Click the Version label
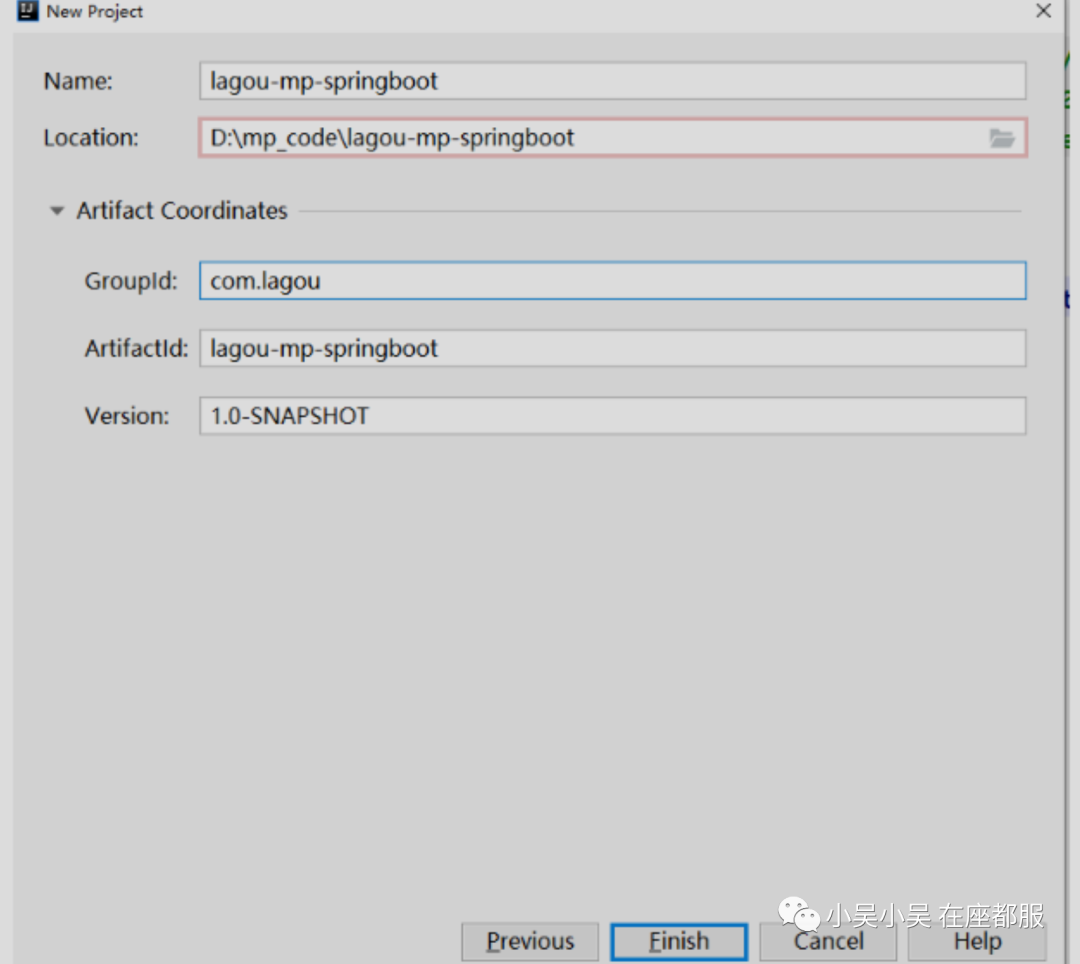 click(127, 416)
